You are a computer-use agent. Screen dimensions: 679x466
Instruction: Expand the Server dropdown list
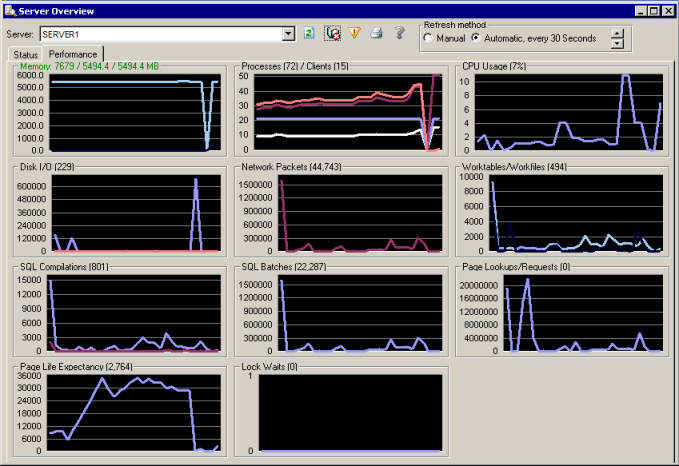pyautogui.click(x=289, y=34)
